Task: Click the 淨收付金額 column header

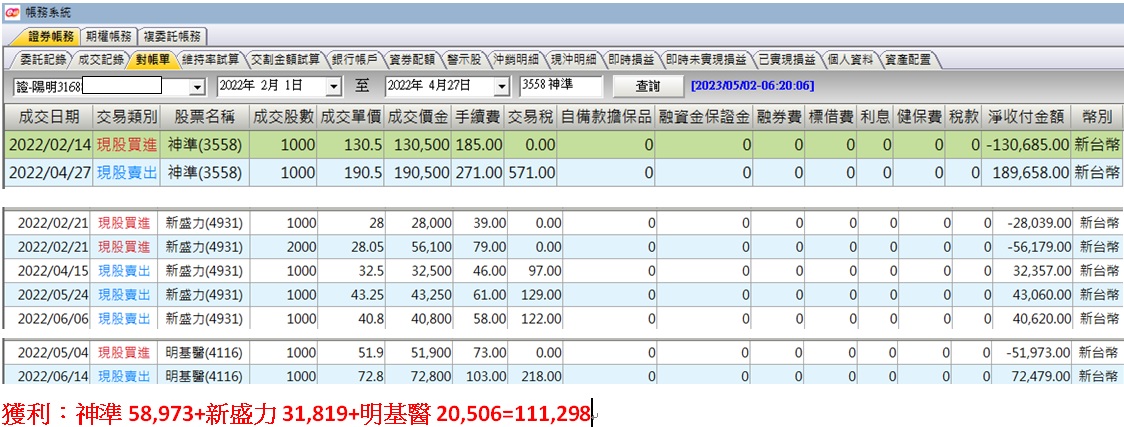Action: pos(1028,117)
